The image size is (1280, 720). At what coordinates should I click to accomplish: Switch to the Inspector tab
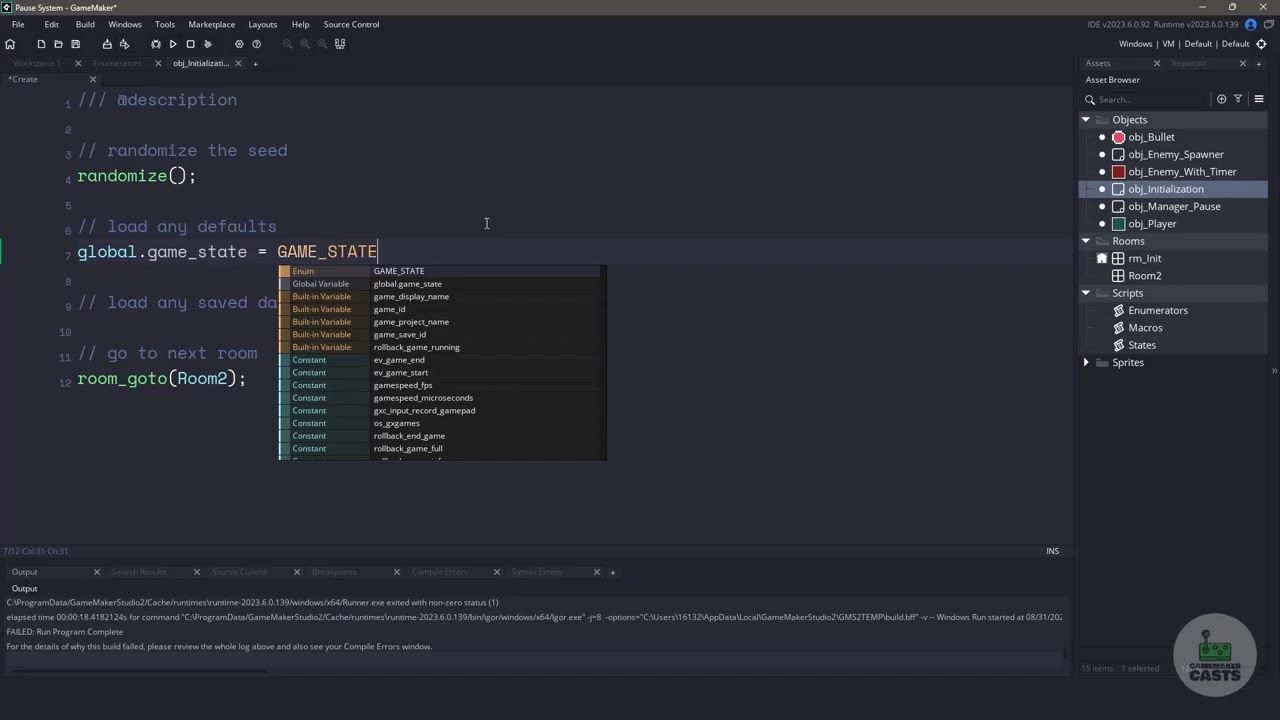pos(1189,63)
